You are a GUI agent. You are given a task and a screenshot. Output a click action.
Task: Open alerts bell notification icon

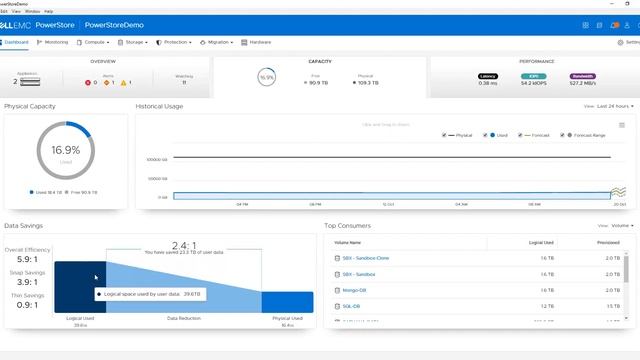614,25
